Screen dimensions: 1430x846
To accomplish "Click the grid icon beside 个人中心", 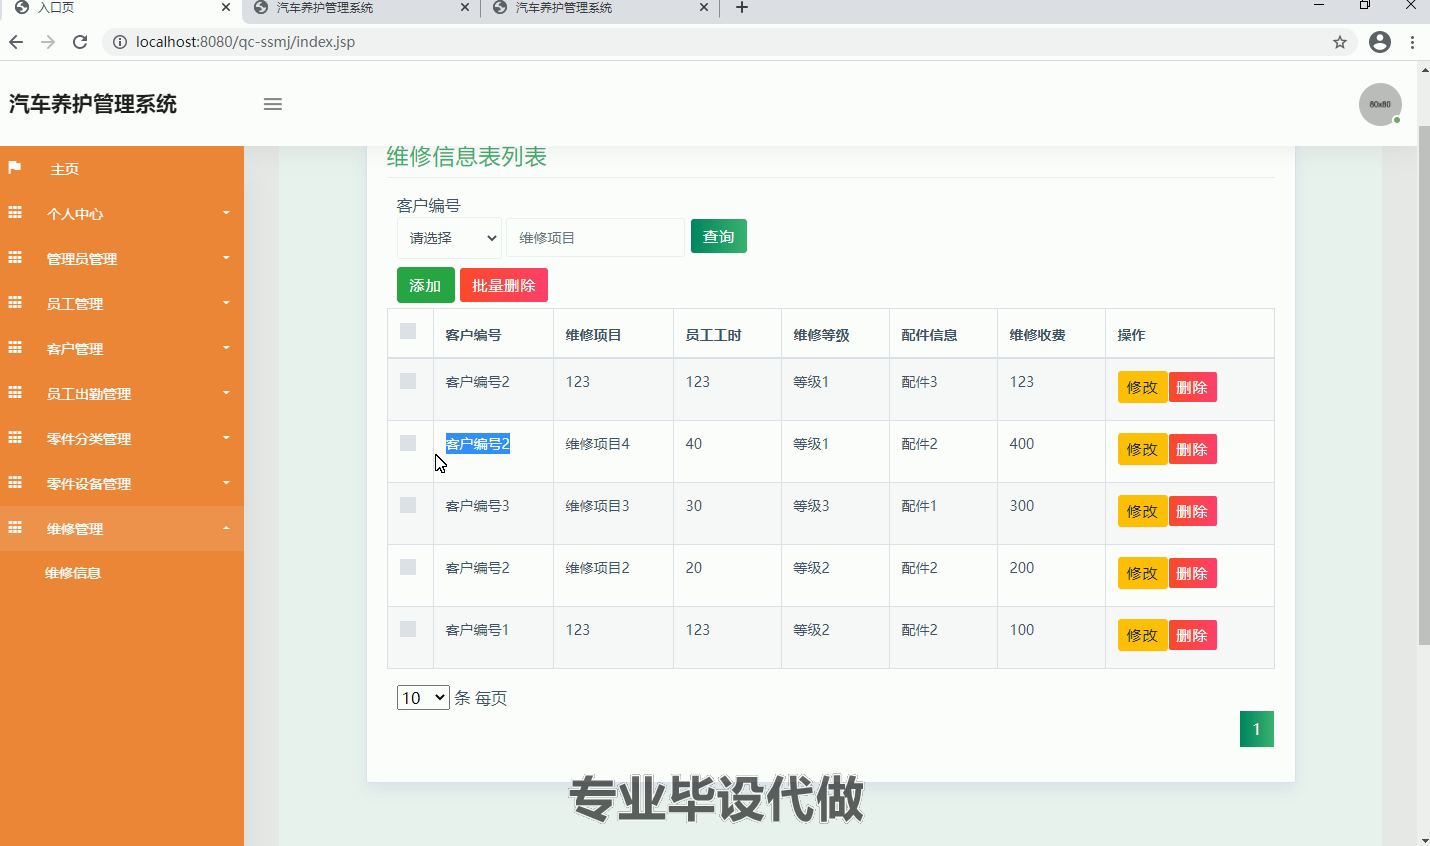I will pos(15,213).
